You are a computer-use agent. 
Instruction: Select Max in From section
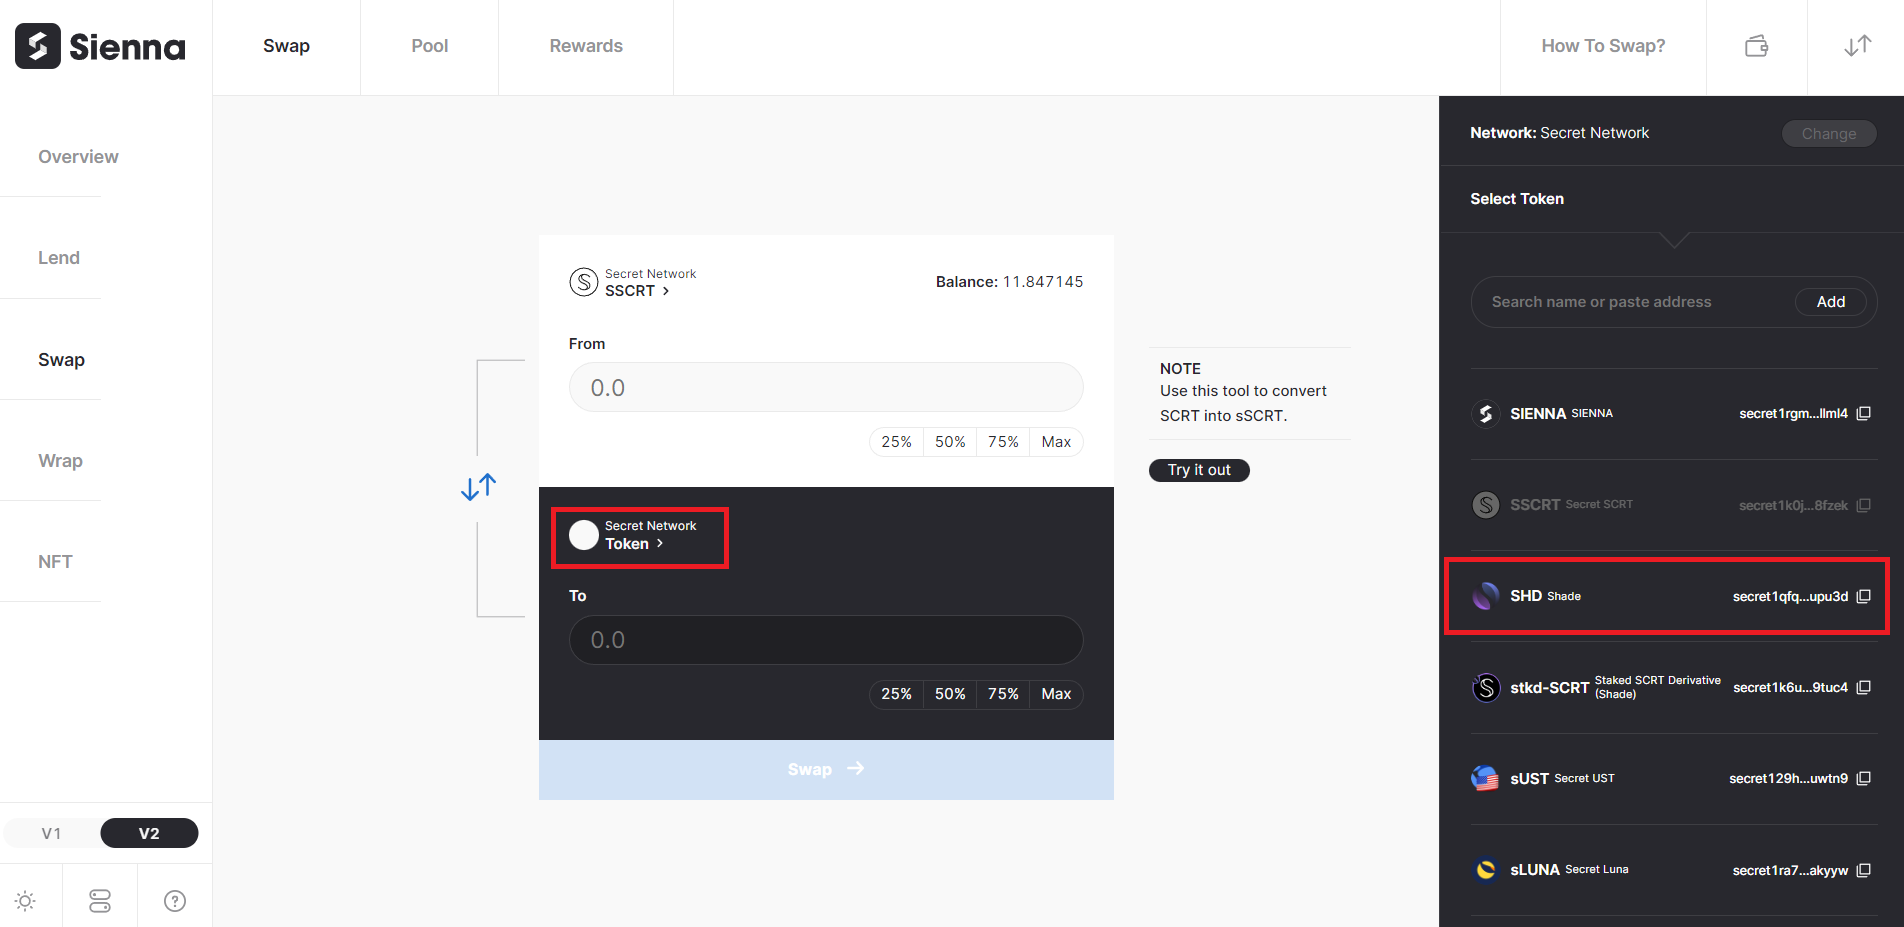point(1056,442)
